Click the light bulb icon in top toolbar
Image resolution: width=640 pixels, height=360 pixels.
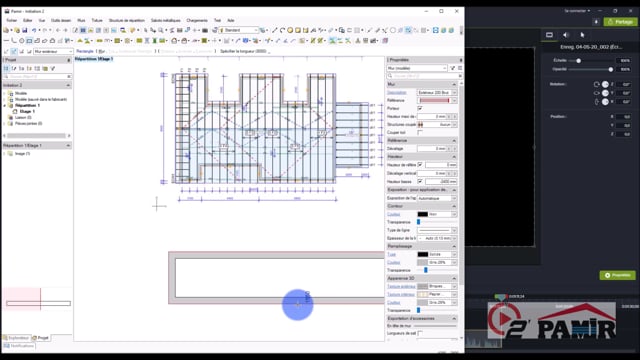click(132, 30)
